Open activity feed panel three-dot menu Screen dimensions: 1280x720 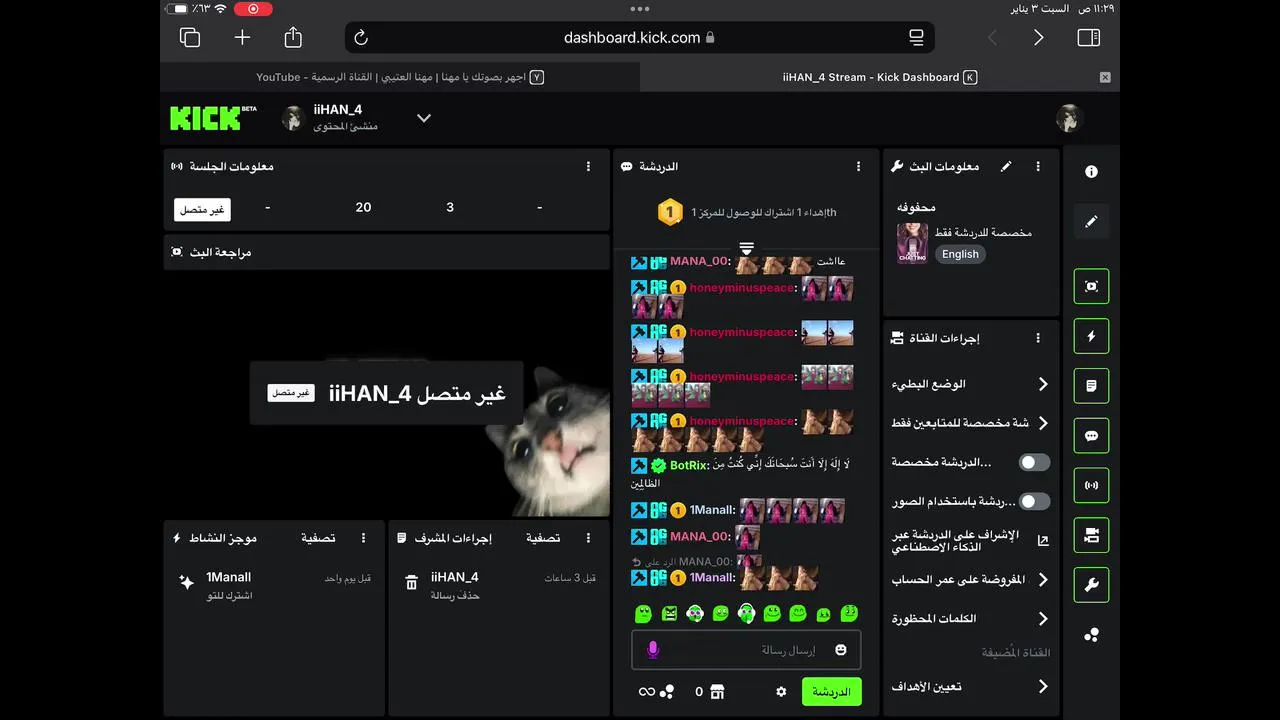[363, 538]
